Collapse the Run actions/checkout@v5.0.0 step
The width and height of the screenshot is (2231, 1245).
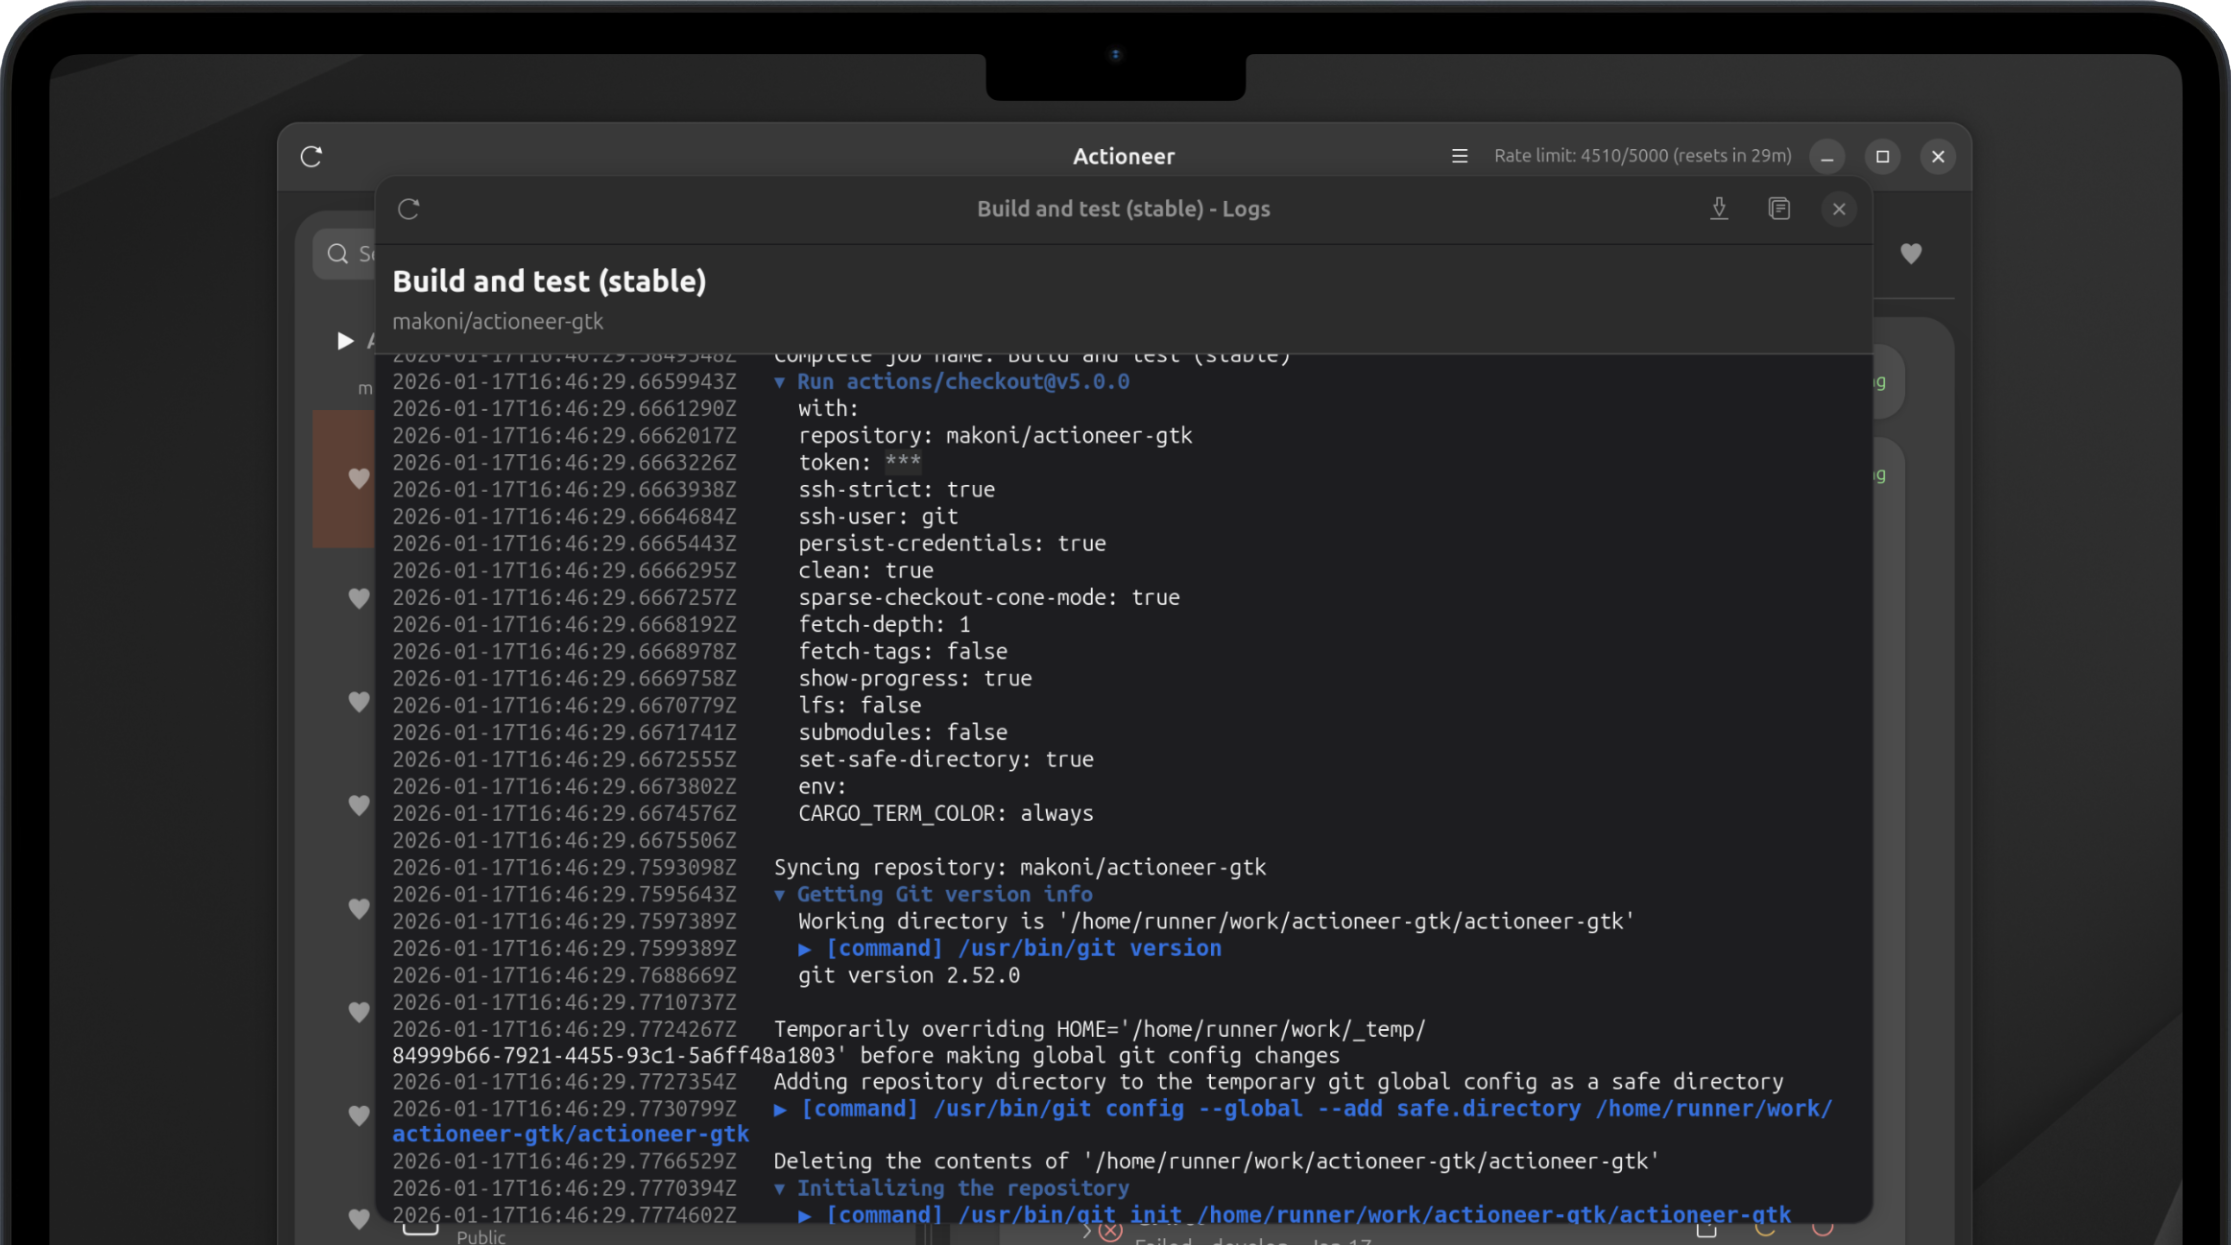[x=781, y=381]
